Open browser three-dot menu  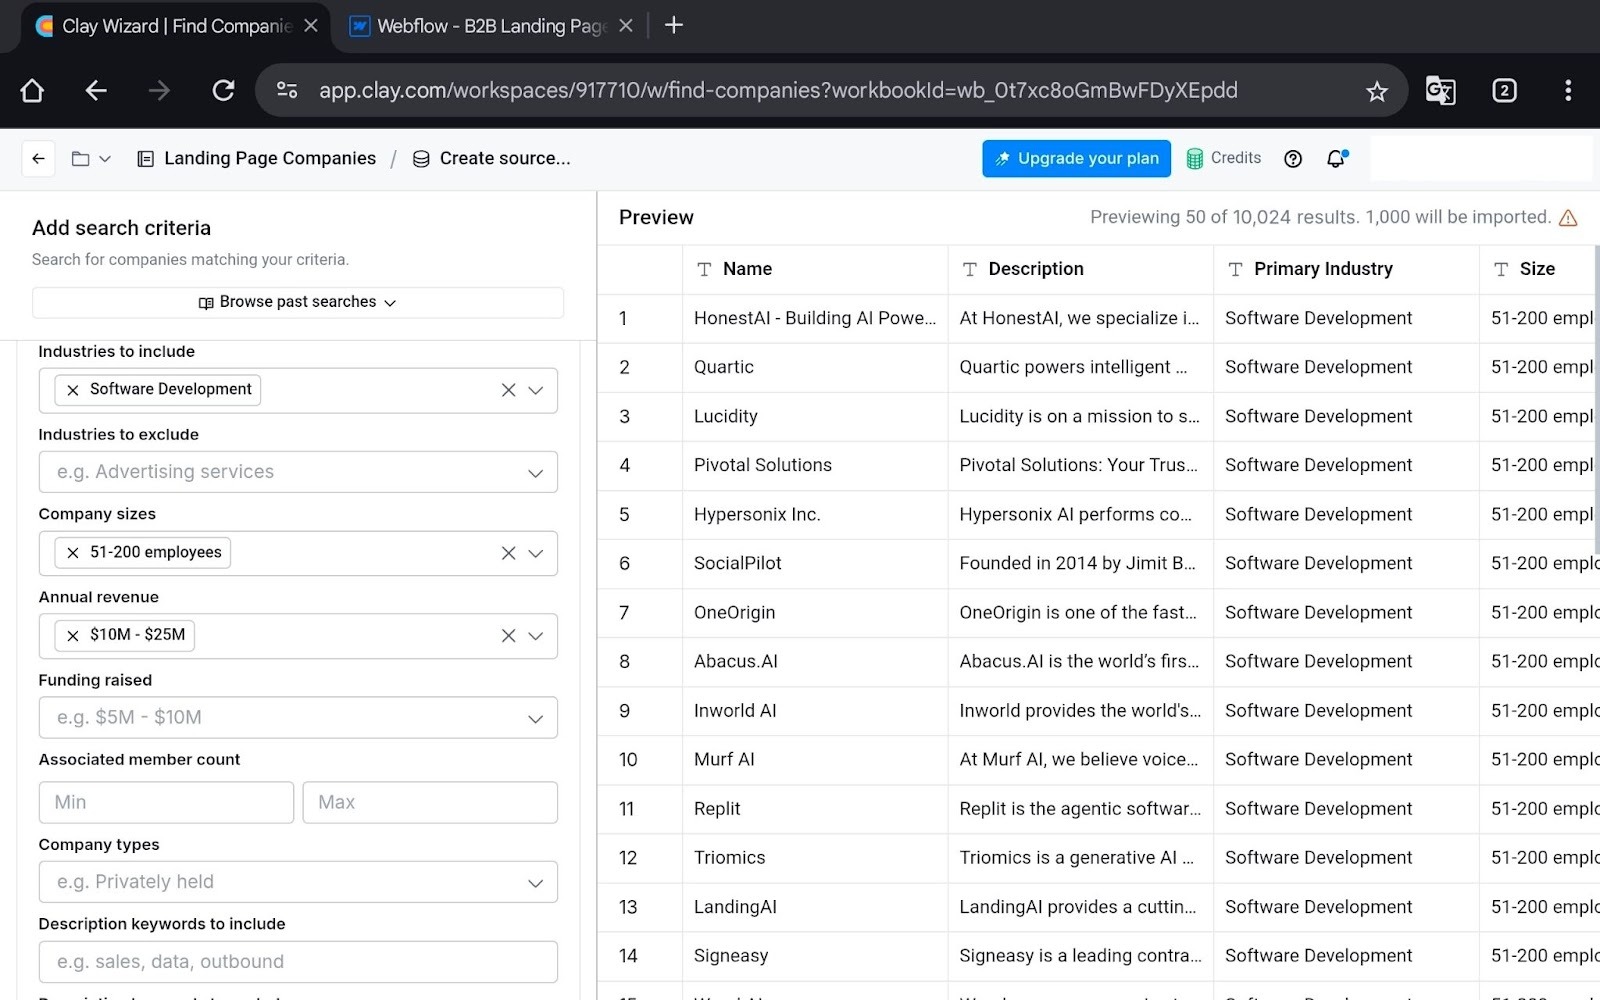point(1567,91)
